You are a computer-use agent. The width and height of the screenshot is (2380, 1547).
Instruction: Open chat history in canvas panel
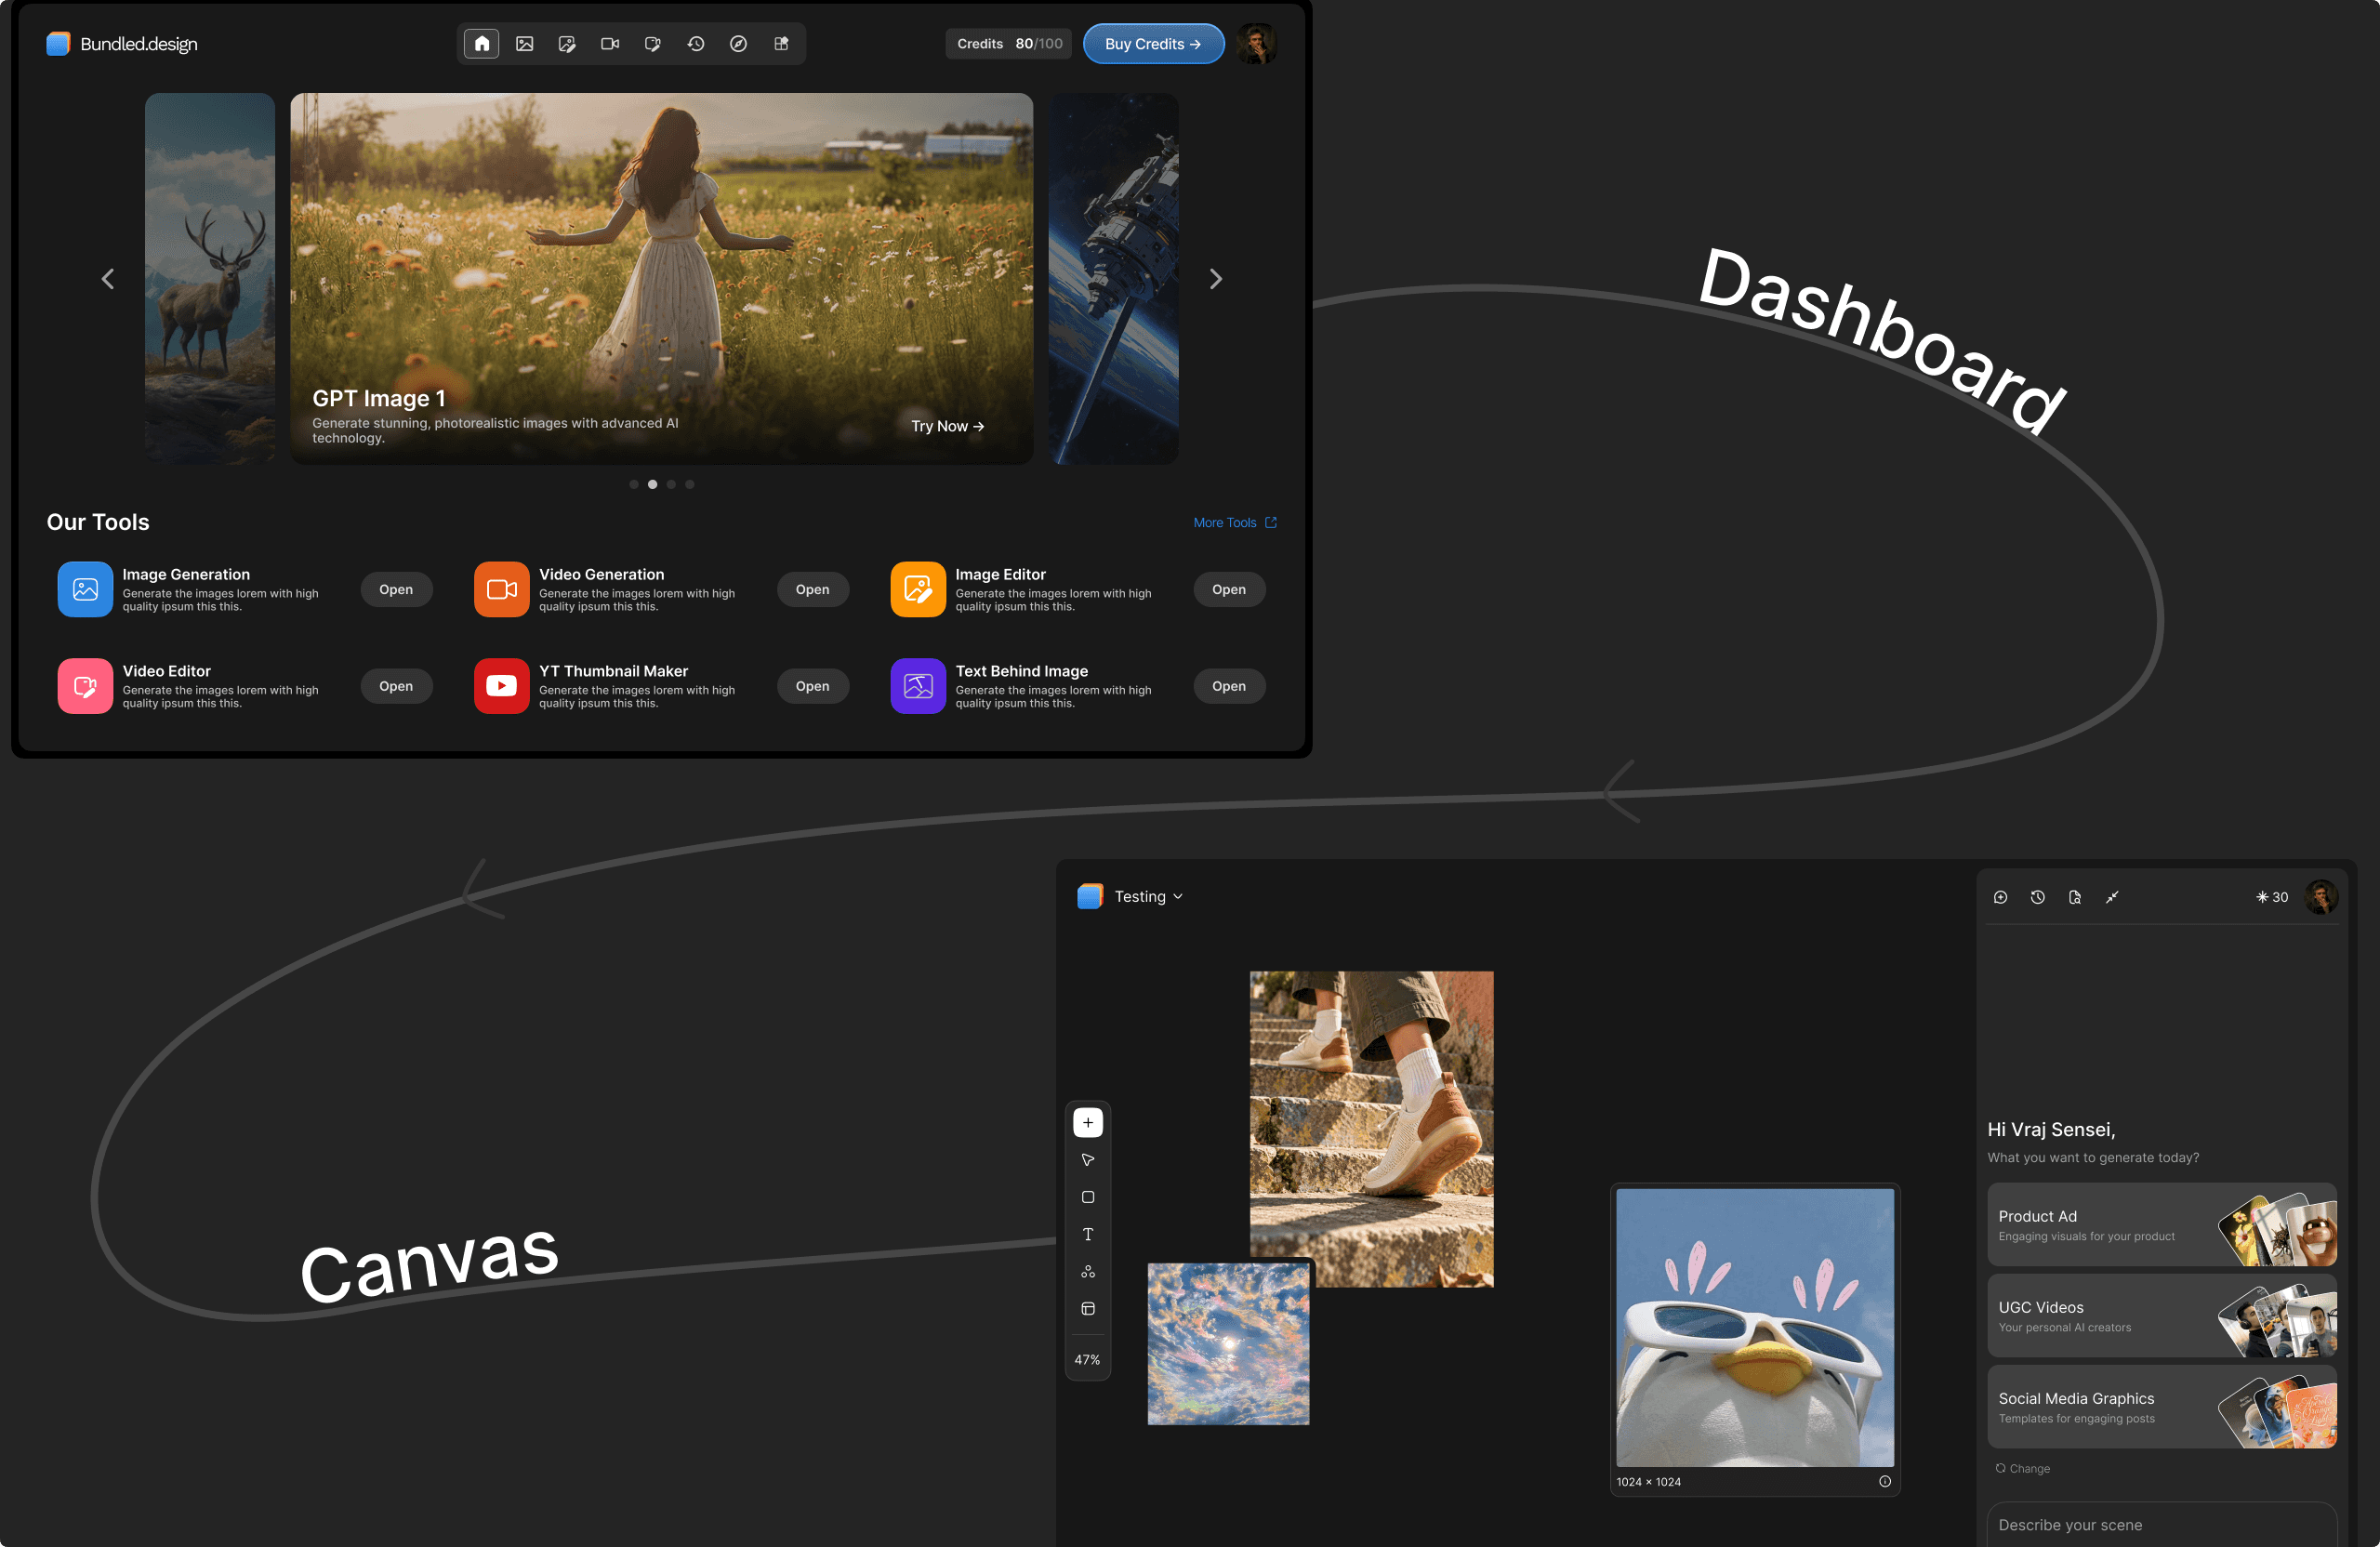click(x=2037, y=897)
